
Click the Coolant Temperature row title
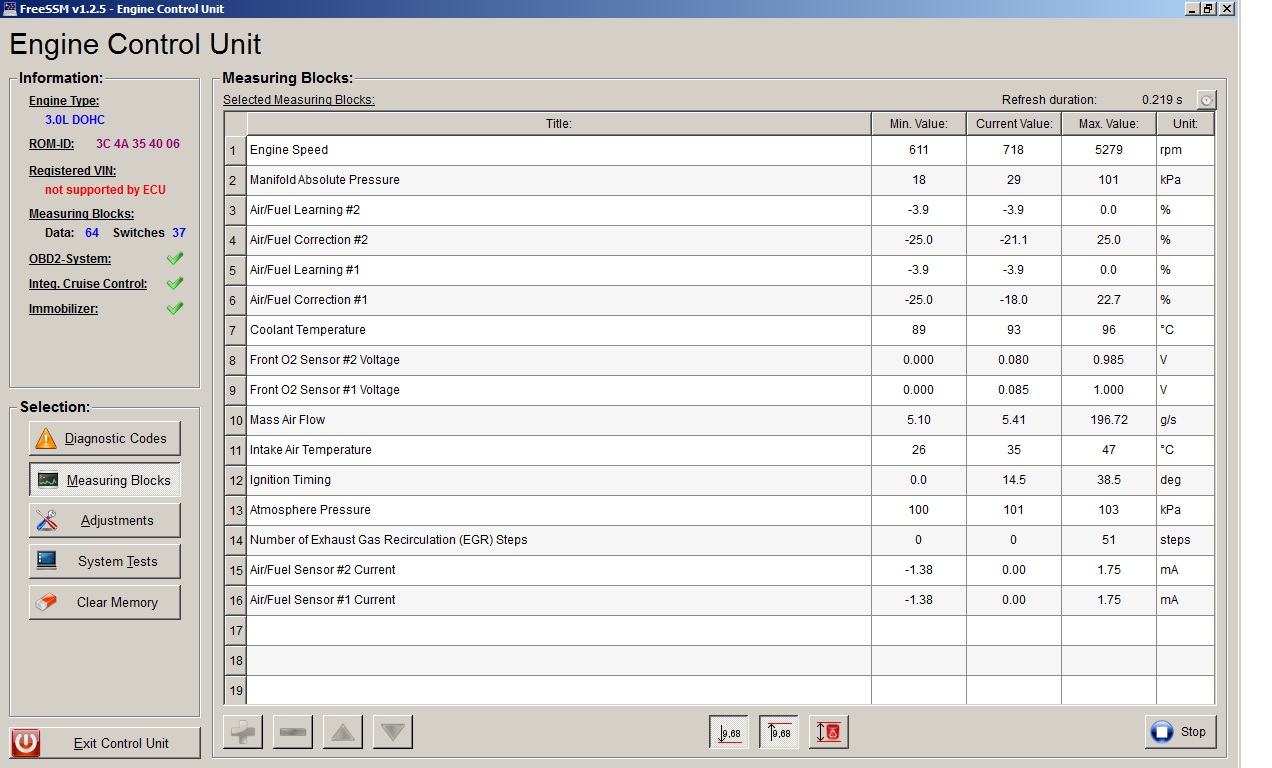click(x=308, y=330)
